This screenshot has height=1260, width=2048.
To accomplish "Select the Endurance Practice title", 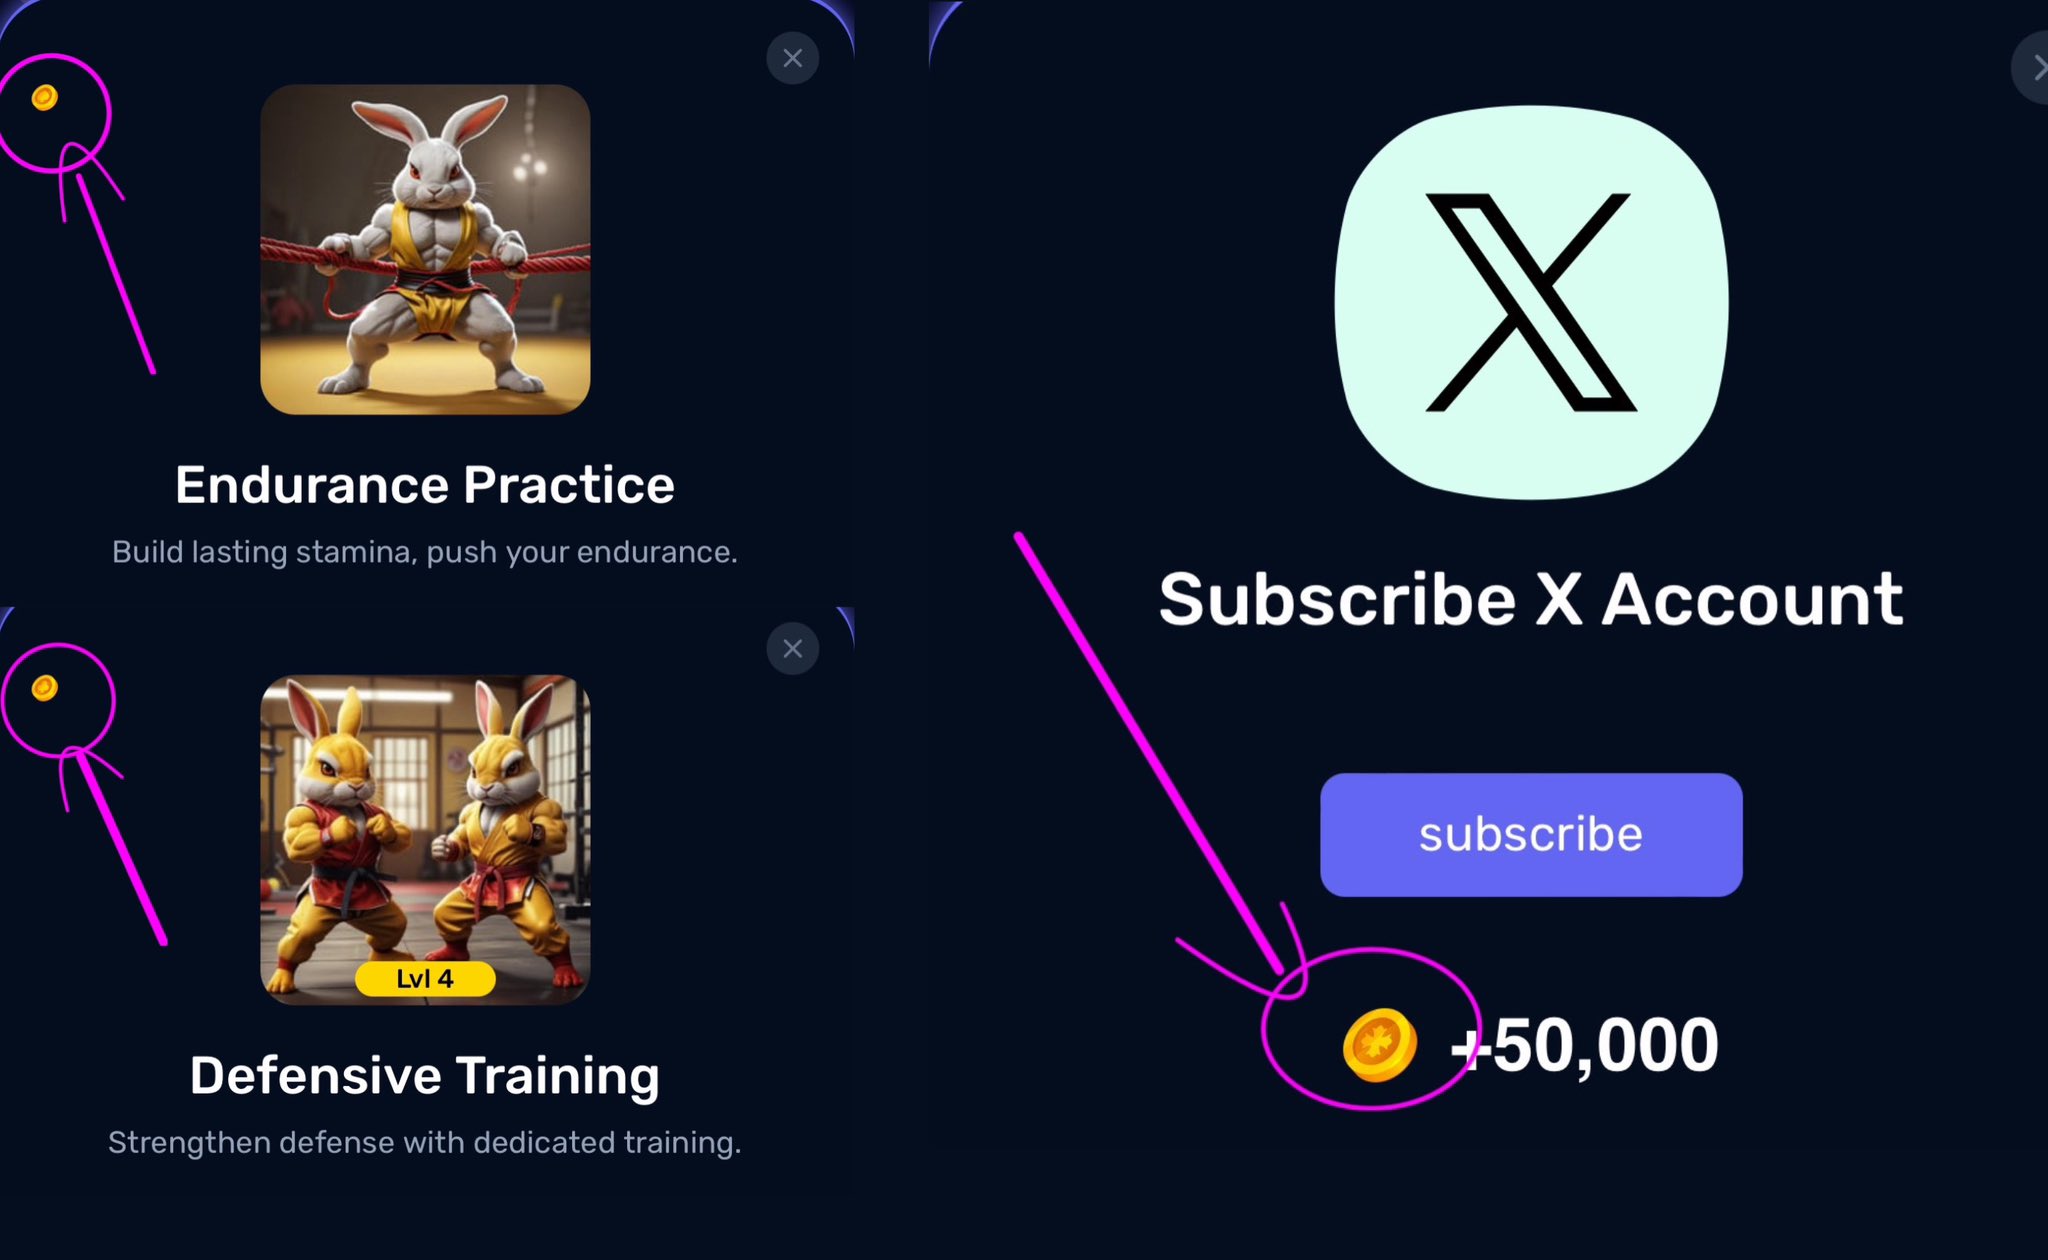I will pos(425,485).
